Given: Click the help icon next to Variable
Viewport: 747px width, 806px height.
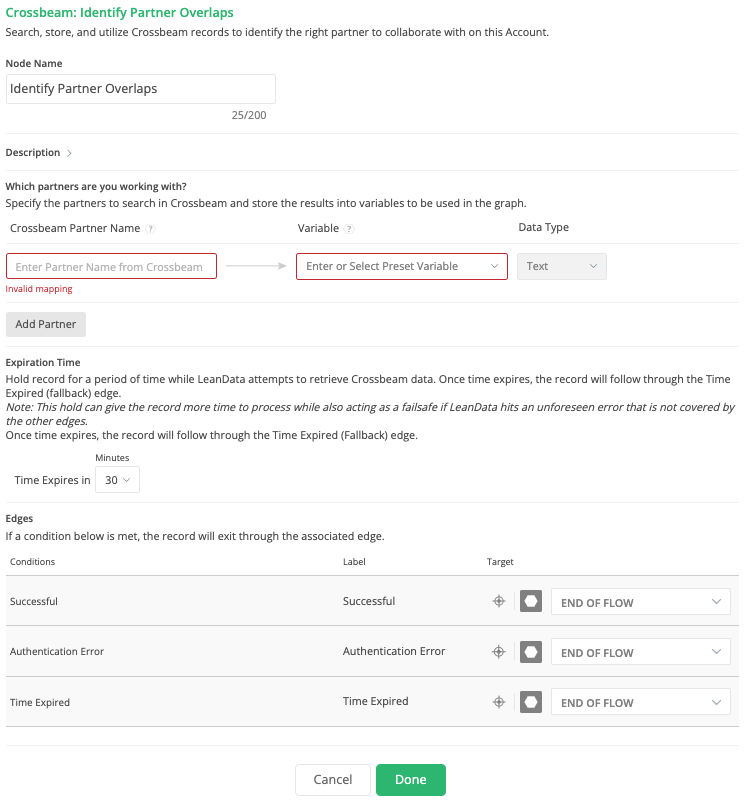Looking at the screenshot, I should pos(349,229).
